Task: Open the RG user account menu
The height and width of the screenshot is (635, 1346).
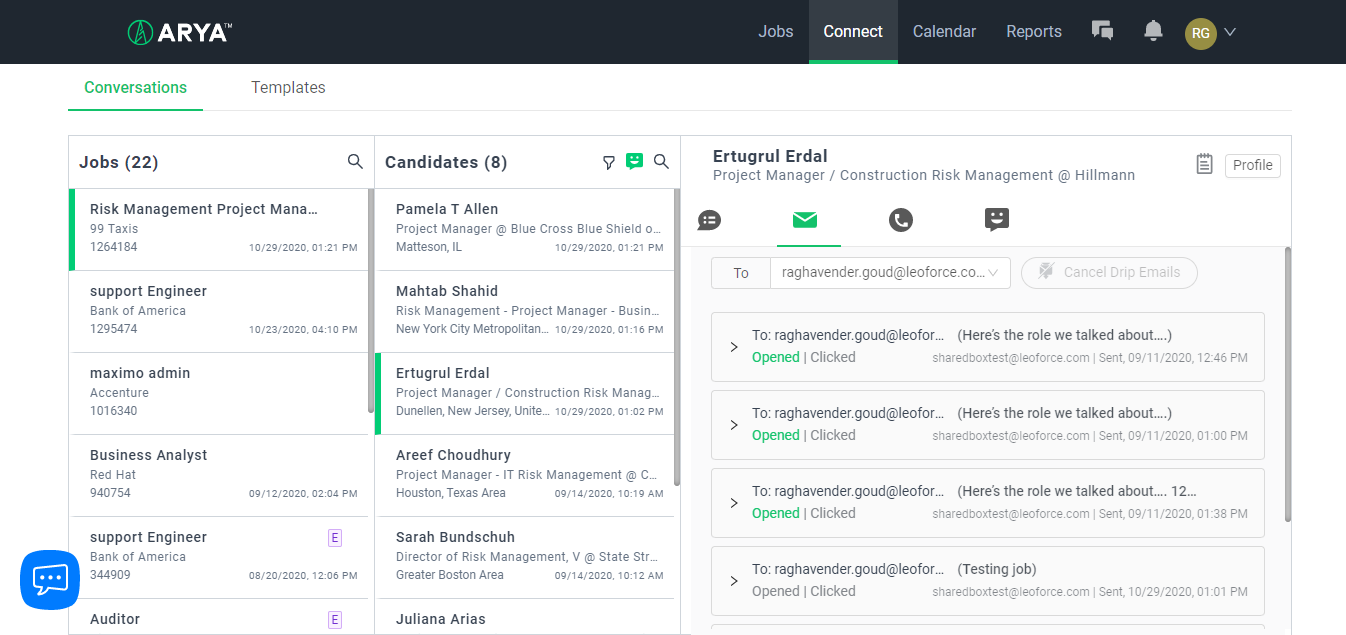Action: coord(1210,32)
